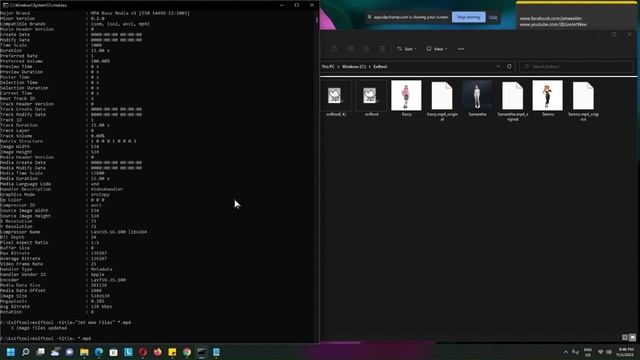Click Stop sharing button
Screen dimensions: 640x360
tap(469, 17)
